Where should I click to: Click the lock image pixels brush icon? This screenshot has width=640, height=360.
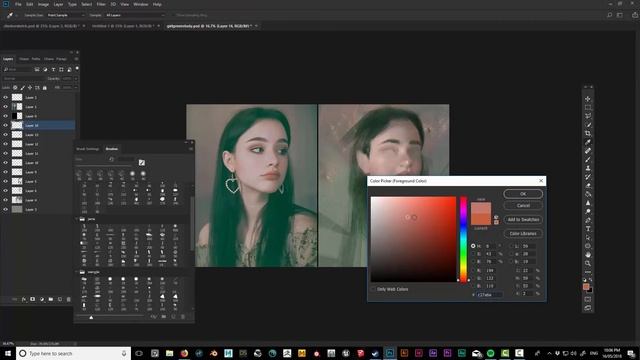click(22, 87)
